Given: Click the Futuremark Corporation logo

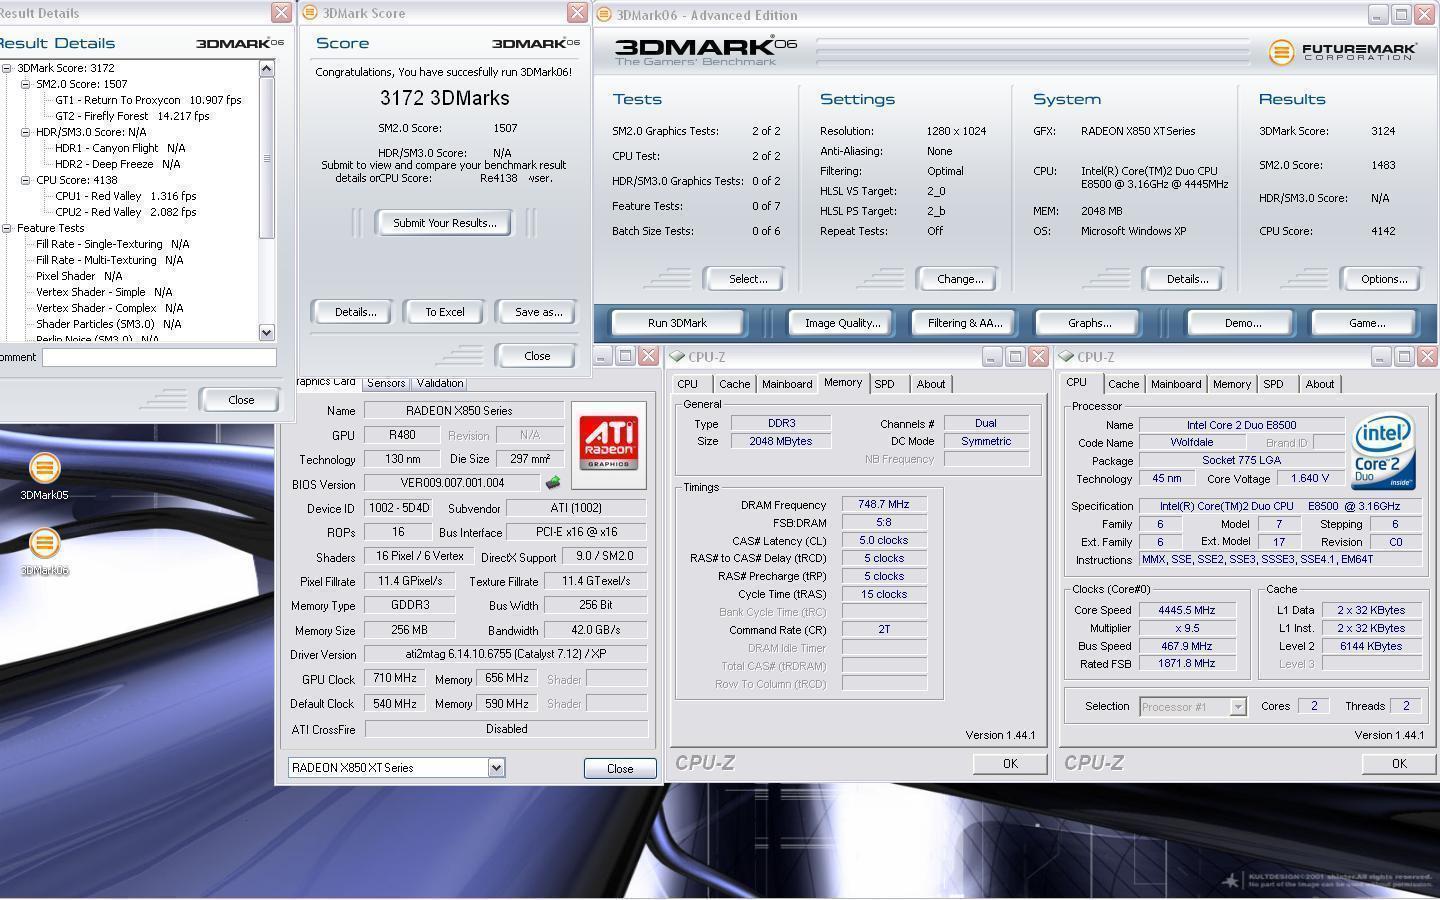Looking at the screenshot, I should pos(1343,53).
